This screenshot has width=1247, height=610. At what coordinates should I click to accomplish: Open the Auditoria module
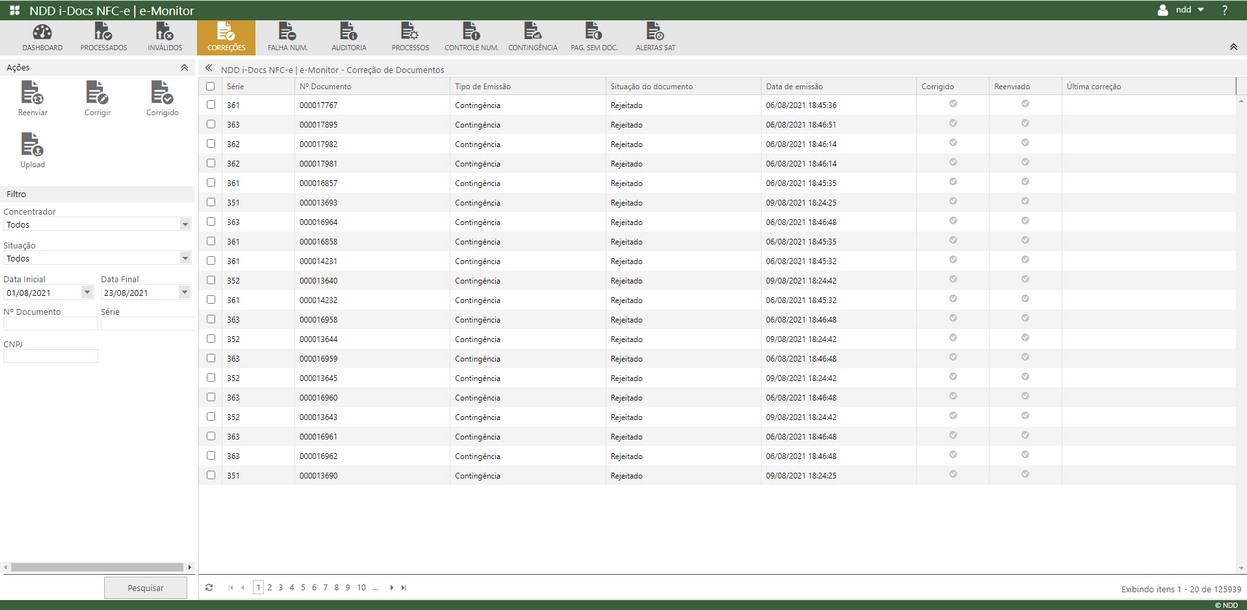click(x=348, y=37)
